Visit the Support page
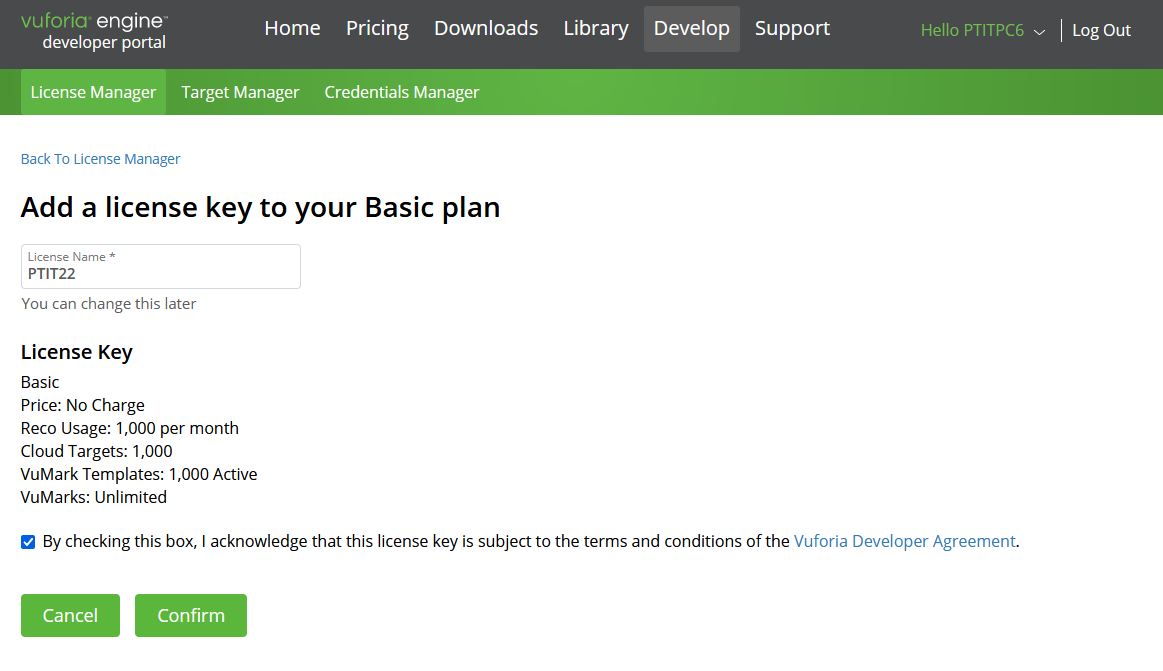The height and width of the screenshot is (671, 1163). click(x=792, y=28)
